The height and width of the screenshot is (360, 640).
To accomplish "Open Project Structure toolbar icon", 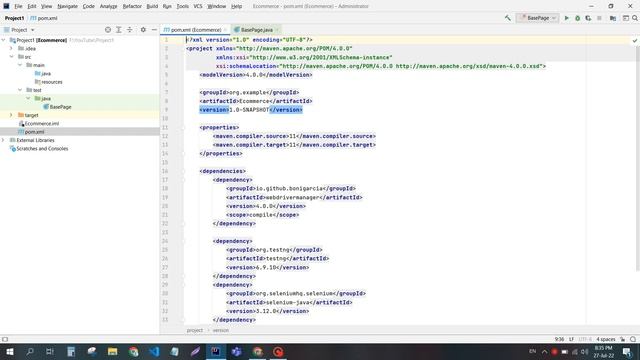I will [x=613, y=18].
